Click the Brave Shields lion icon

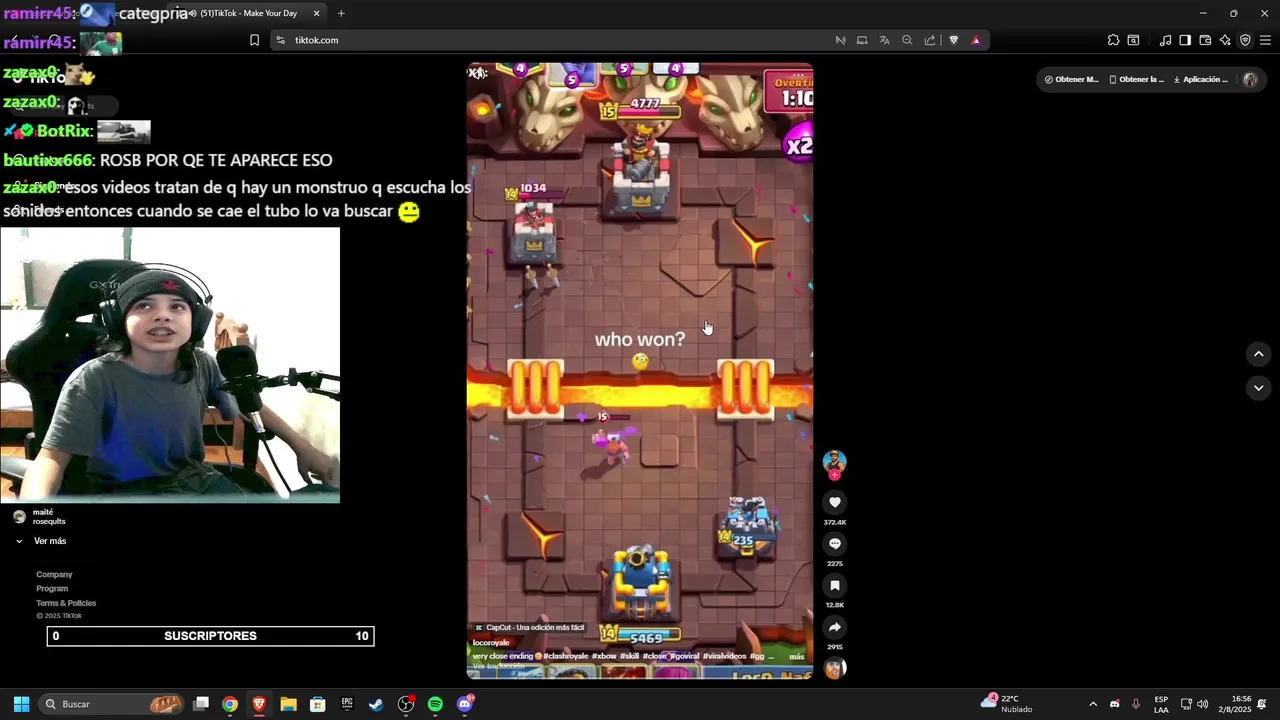(x=953, y=40)
